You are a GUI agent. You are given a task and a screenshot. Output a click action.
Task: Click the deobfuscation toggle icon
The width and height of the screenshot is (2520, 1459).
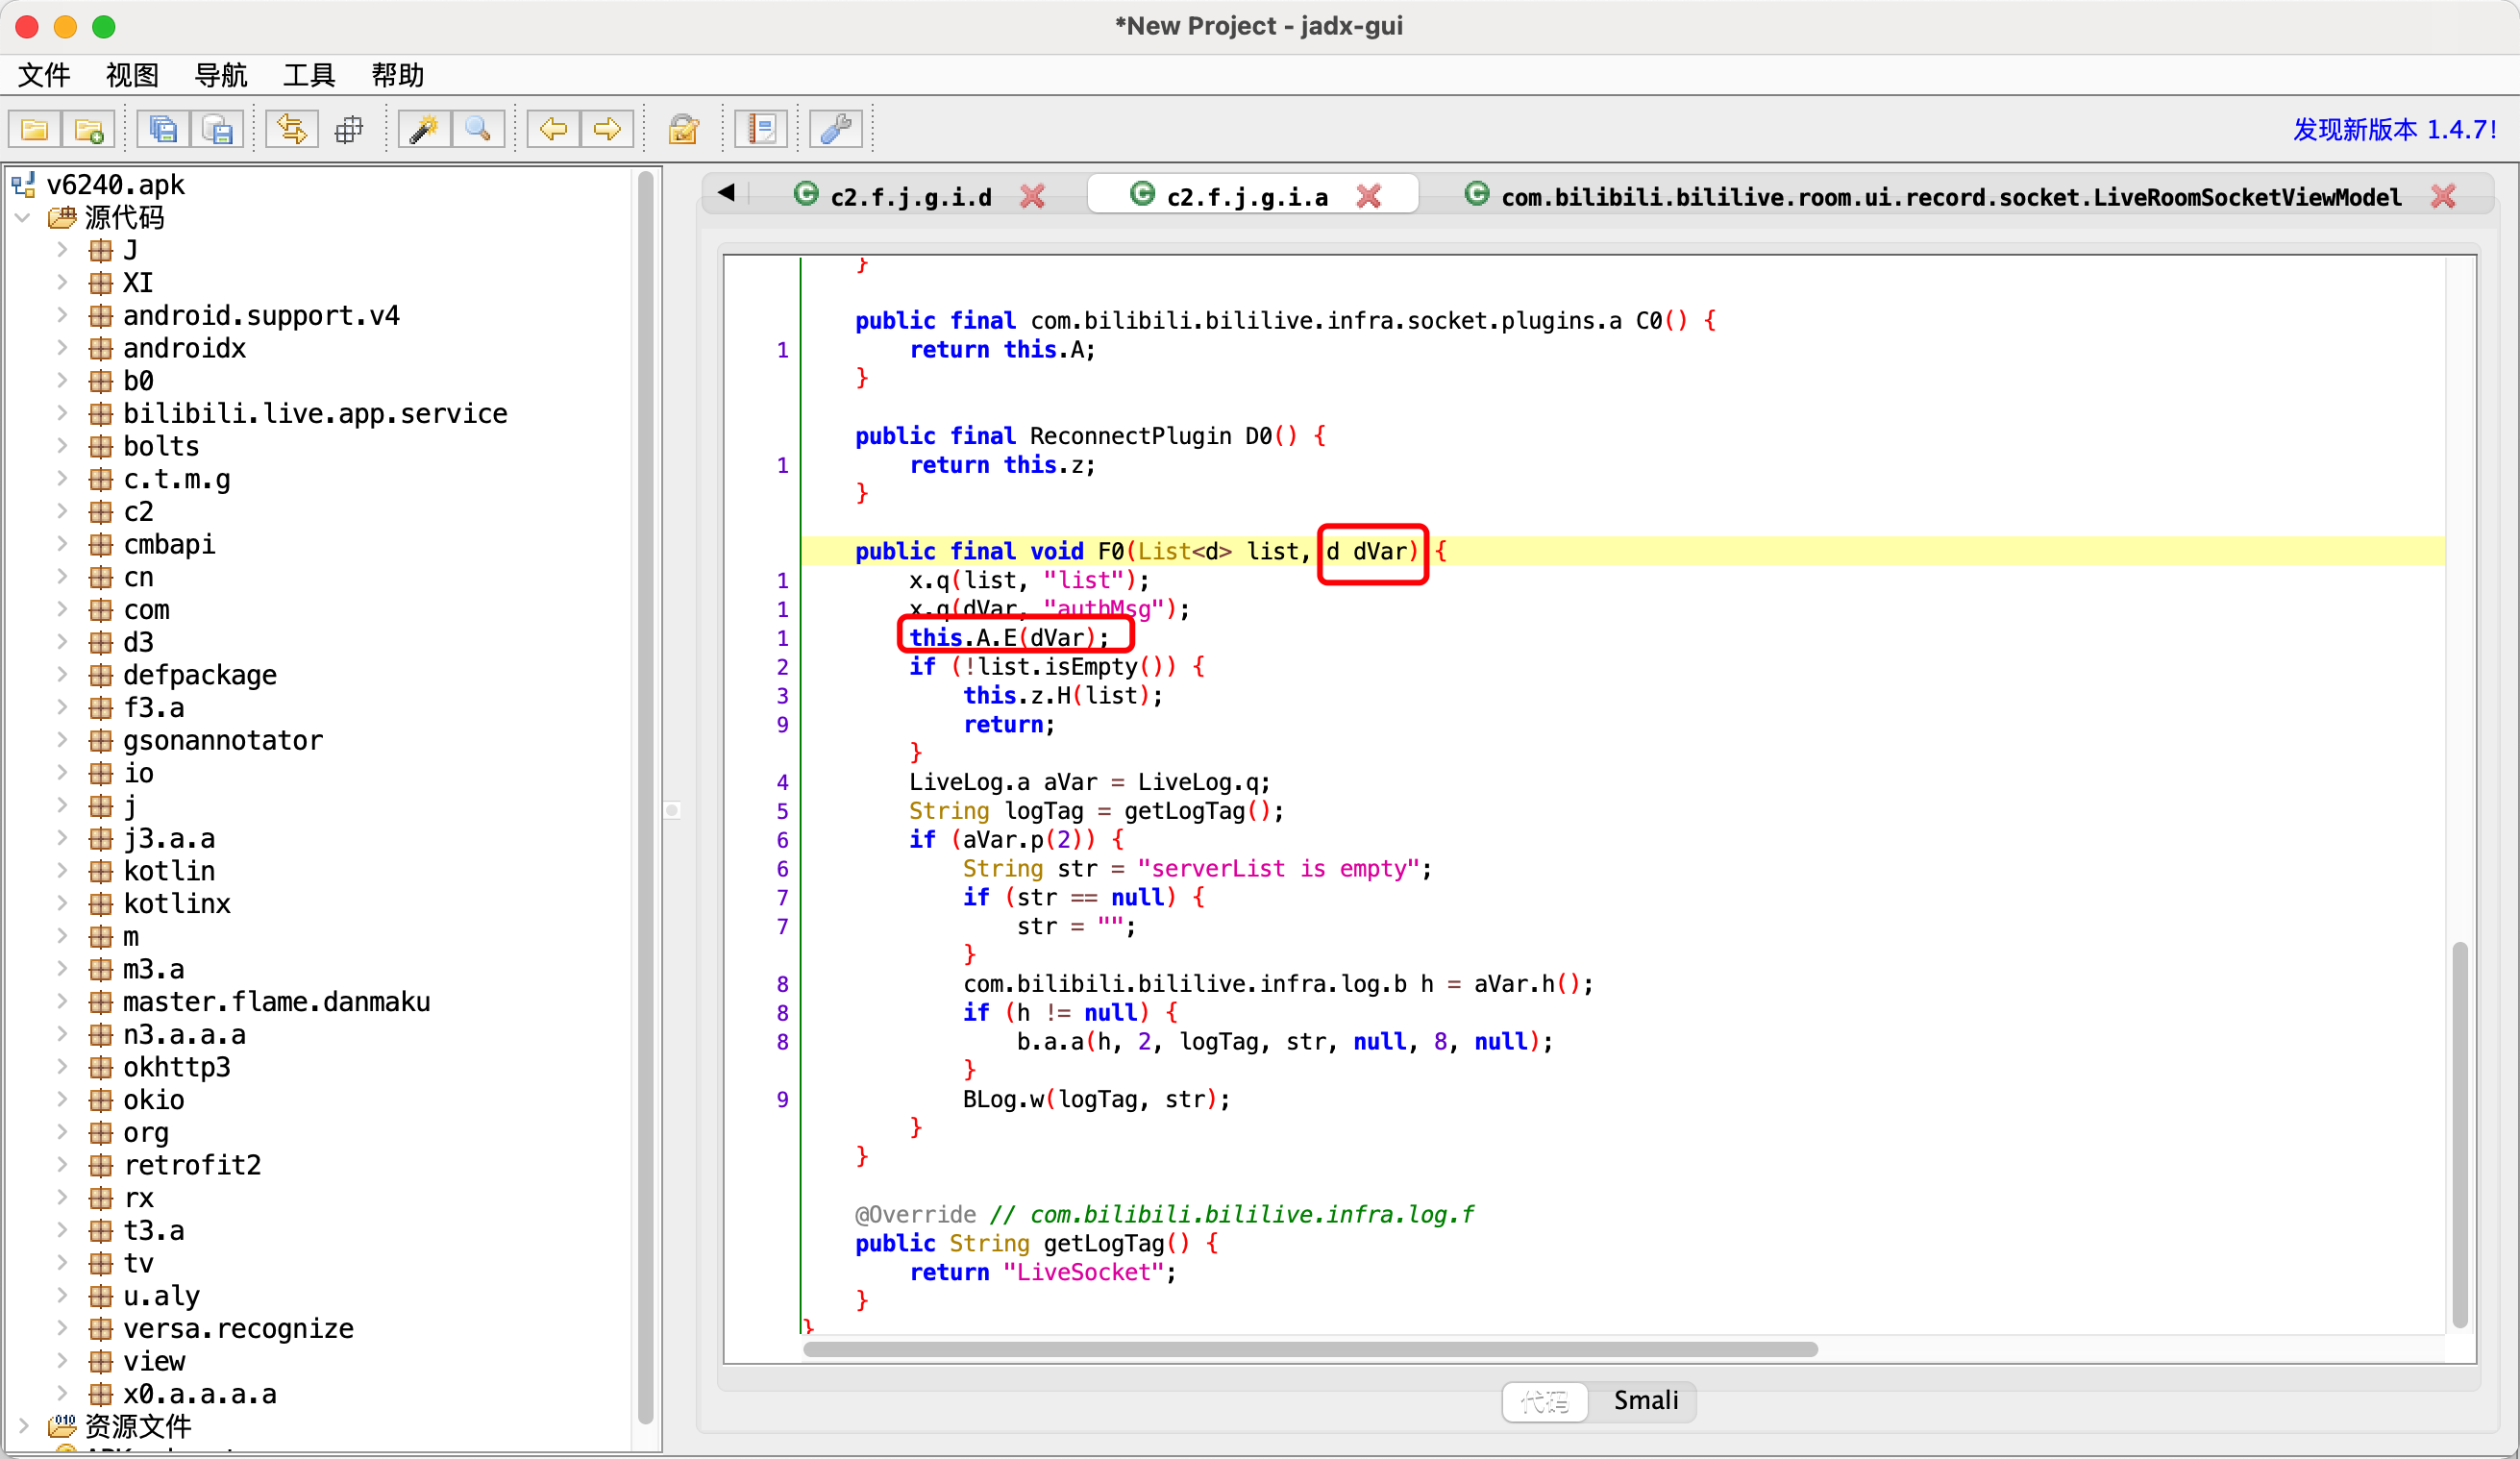click(x=684, y=129)
